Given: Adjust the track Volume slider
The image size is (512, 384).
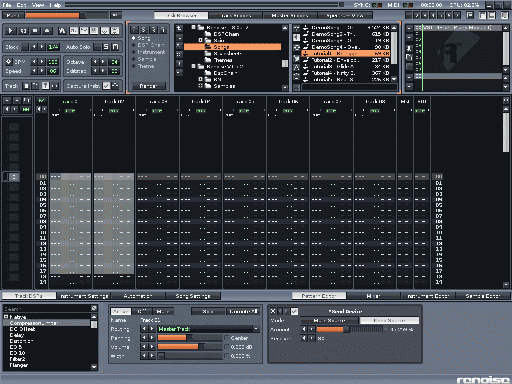Looking at the screenshot, I should coord(190,347).
